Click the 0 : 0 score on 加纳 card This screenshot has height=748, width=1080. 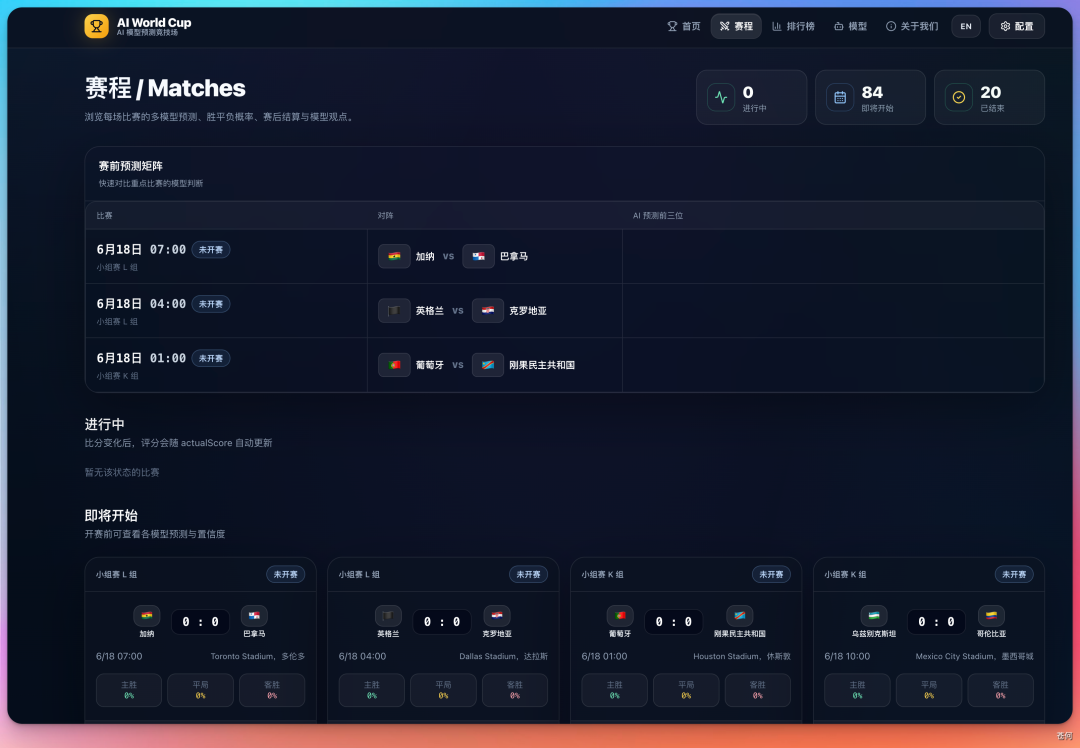200,622
